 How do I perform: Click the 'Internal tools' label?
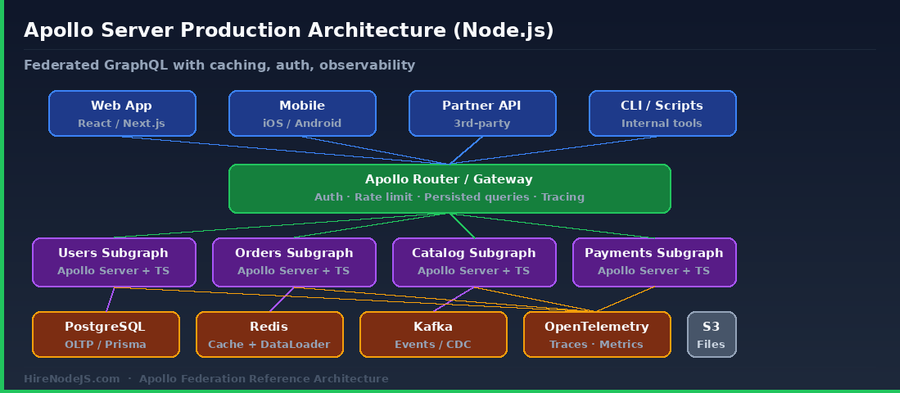click(662, 123)
